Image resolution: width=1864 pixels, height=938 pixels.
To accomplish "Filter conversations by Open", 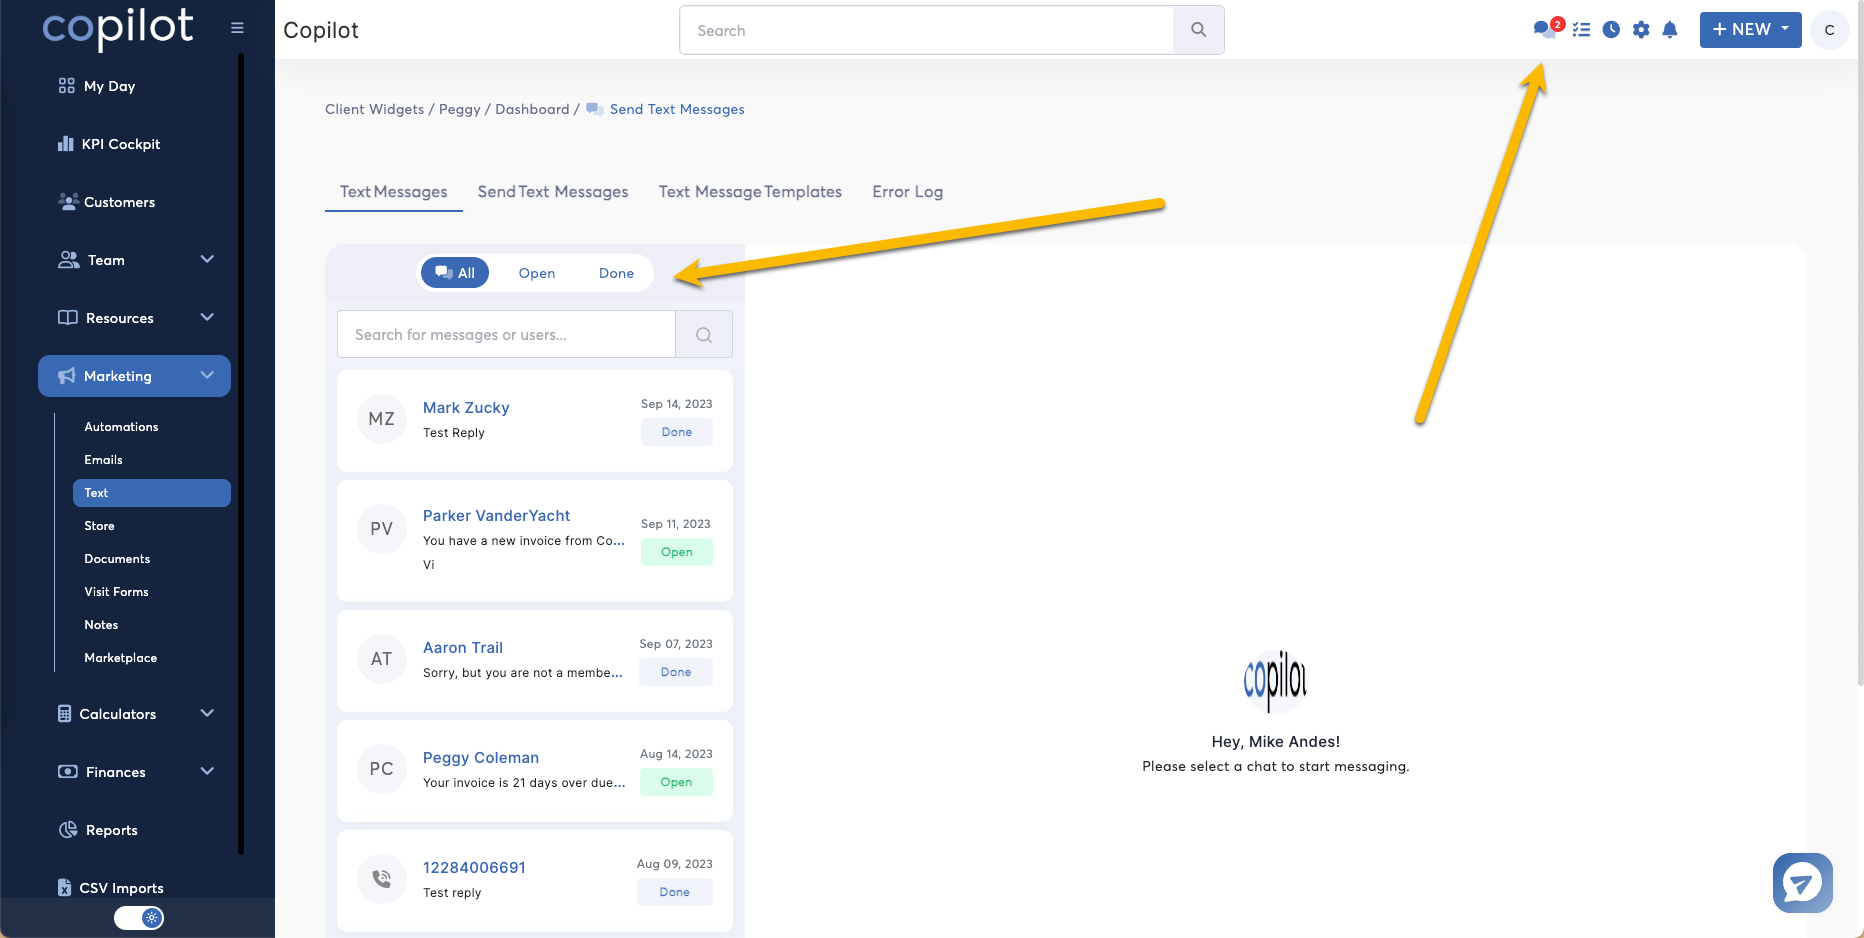I will [537, 273].
